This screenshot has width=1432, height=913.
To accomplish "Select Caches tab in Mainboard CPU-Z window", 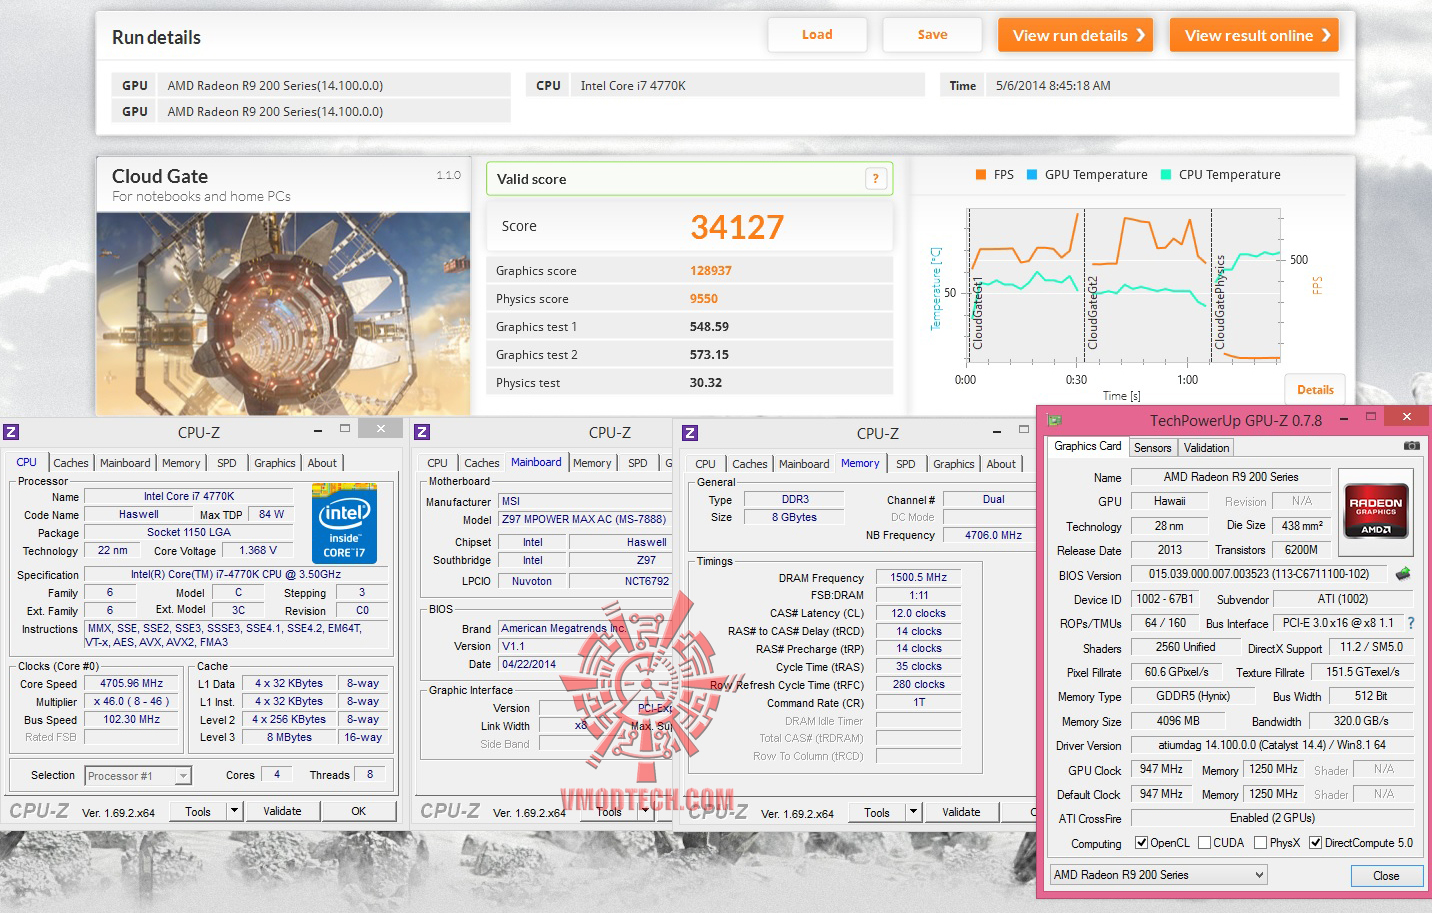I will (481, 463).
